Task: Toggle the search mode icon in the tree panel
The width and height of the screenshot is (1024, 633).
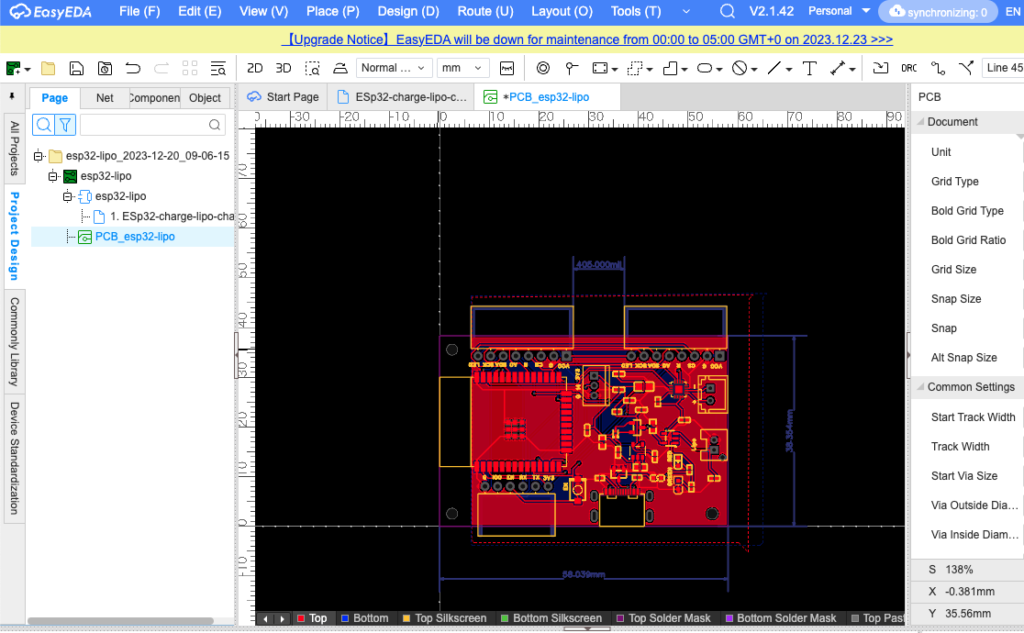Action: tap(44, 124)
